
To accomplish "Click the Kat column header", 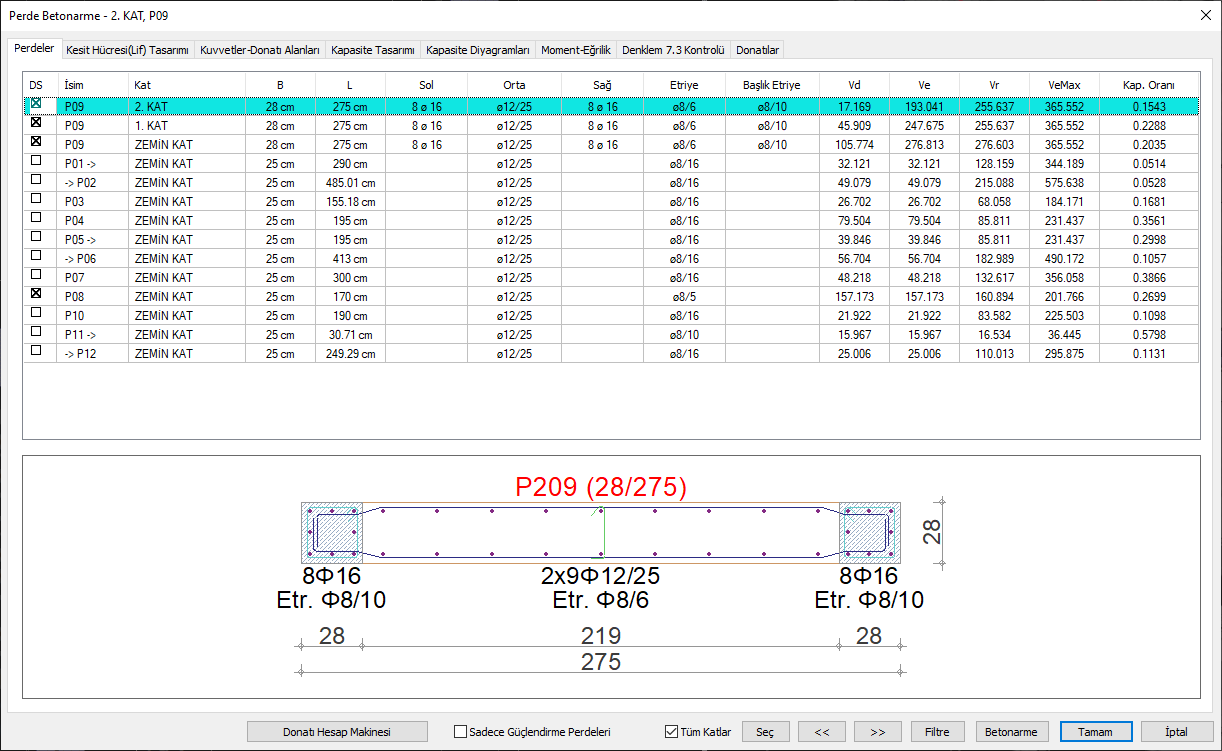I will click(x=187, y=85).
